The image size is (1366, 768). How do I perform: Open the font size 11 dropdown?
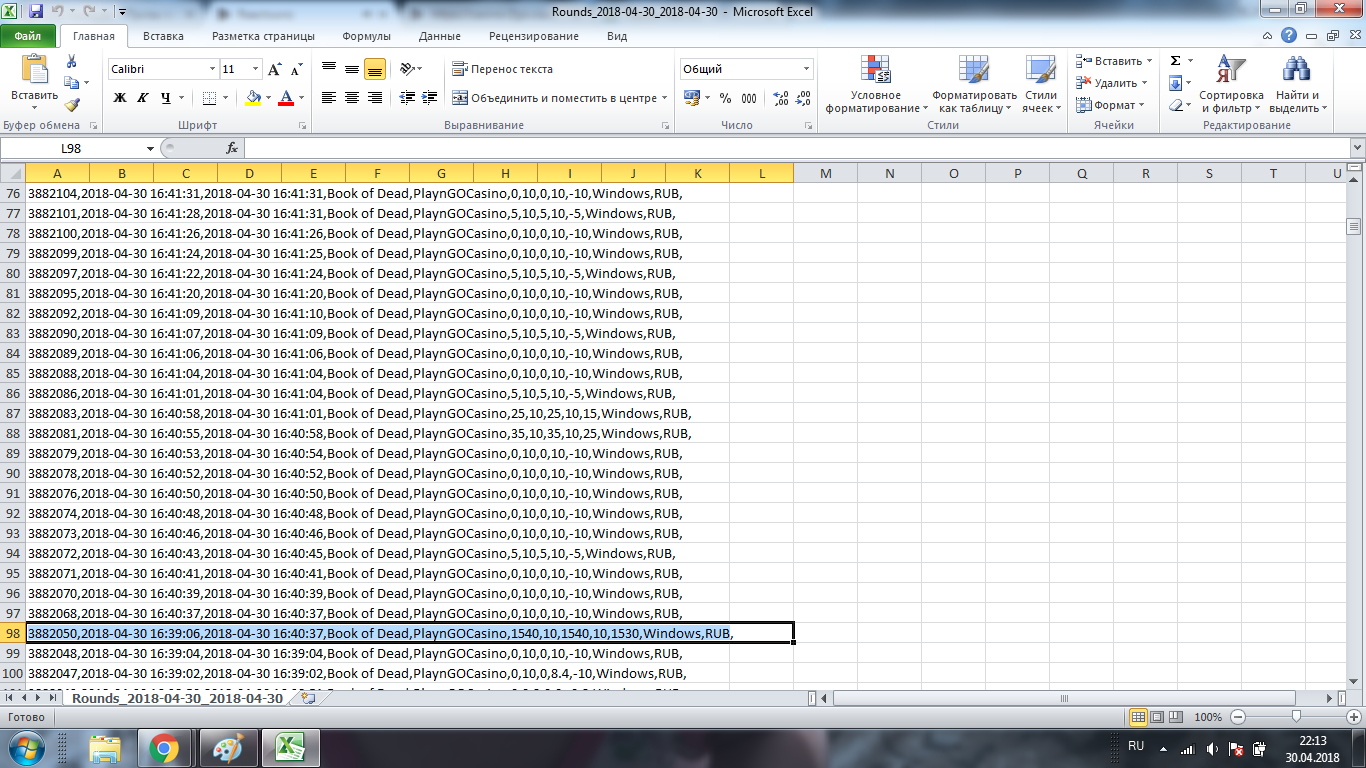pos(256,69)
